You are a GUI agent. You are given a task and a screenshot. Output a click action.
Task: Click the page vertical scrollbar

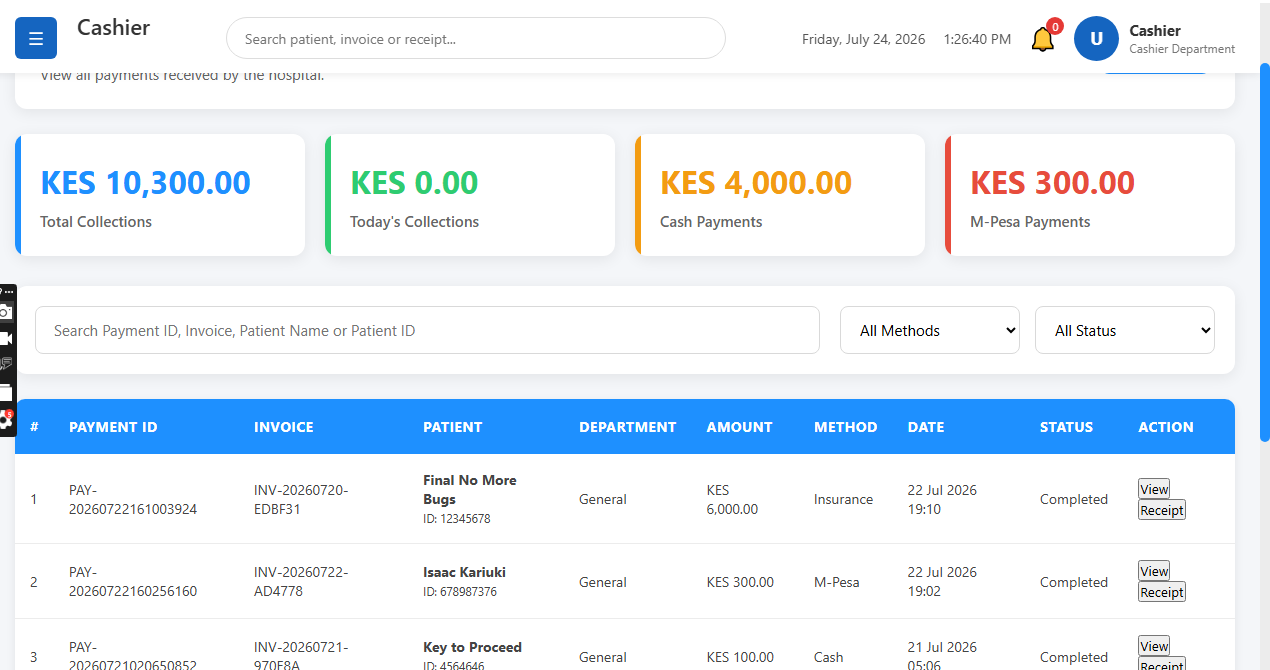(x=1264, y=252)
